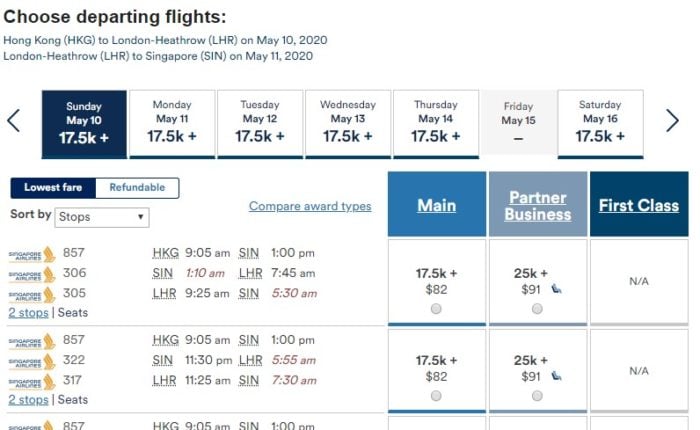Click Singapore Airlines logo beside flight 317

point(32,381)
